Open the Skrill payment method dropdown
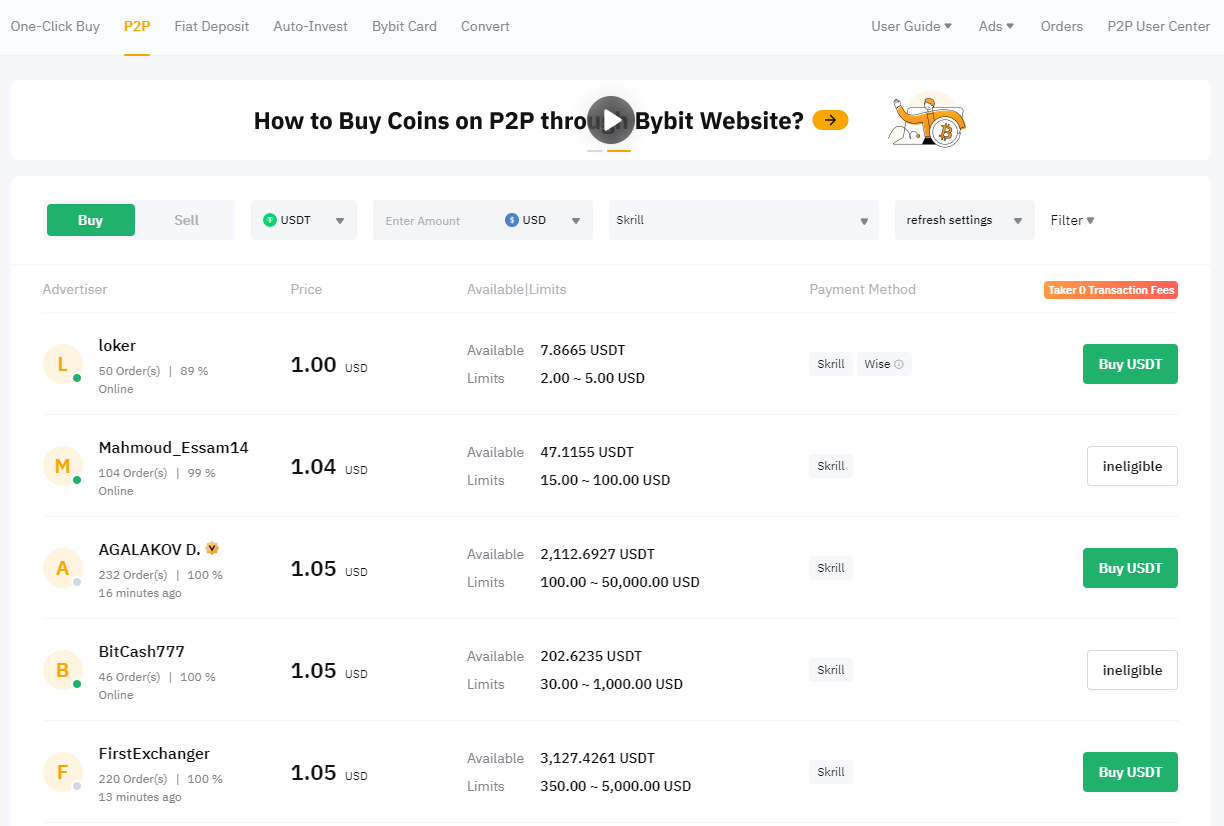The image size is (1224, 826). pyautogui.click(x=743, y=220)
